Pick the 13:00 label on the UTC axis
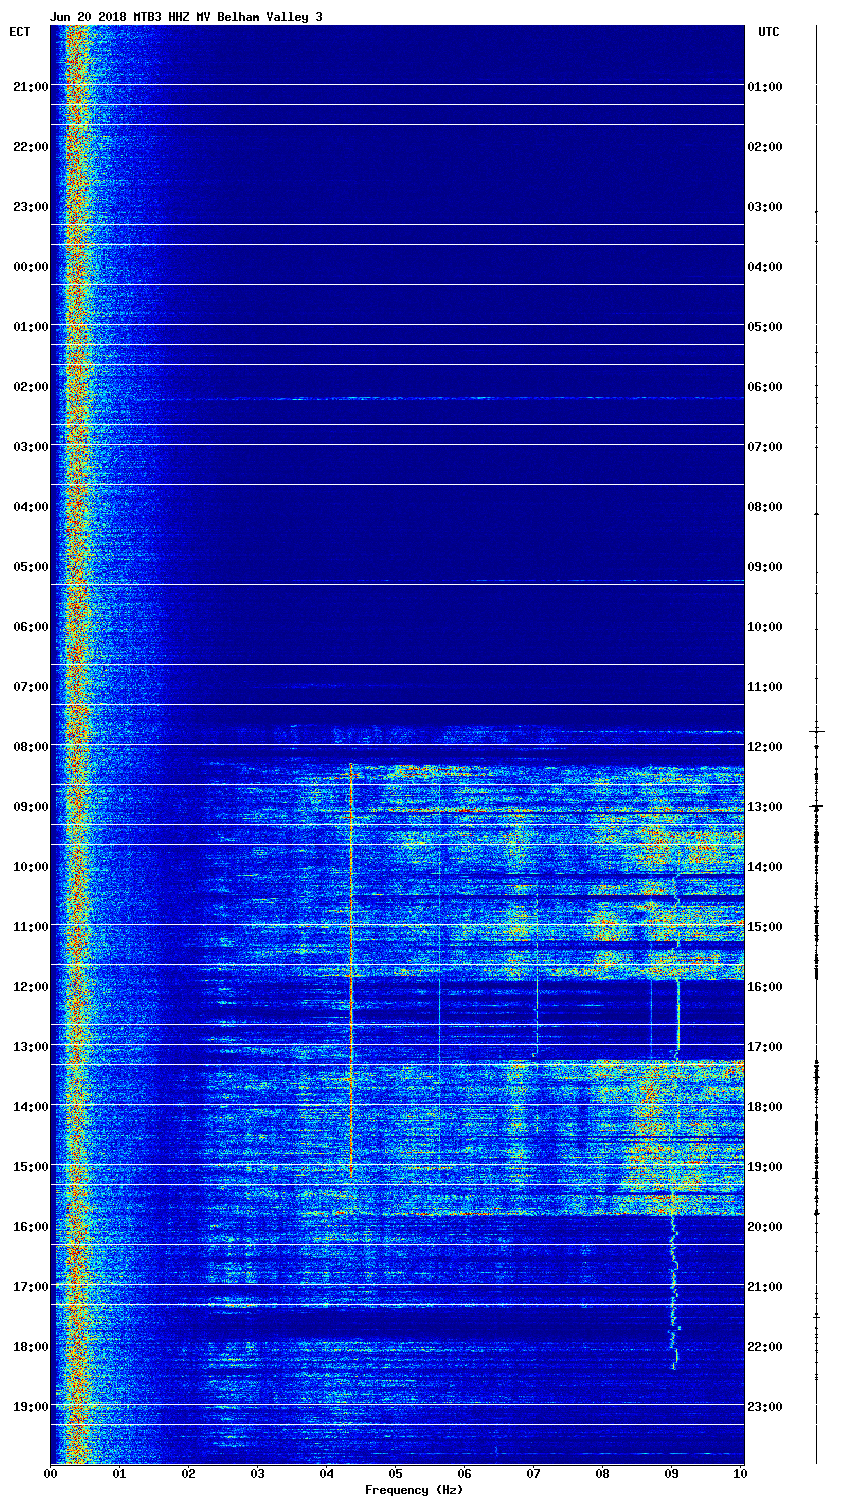Screen dimensions: 852x1500 (x=765, y=807)
